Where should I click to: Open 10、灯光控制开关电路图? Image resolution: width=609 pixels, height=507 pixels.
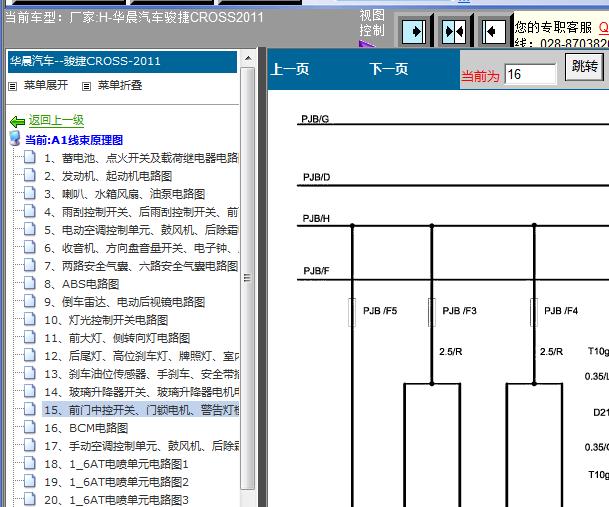[106, 320]
